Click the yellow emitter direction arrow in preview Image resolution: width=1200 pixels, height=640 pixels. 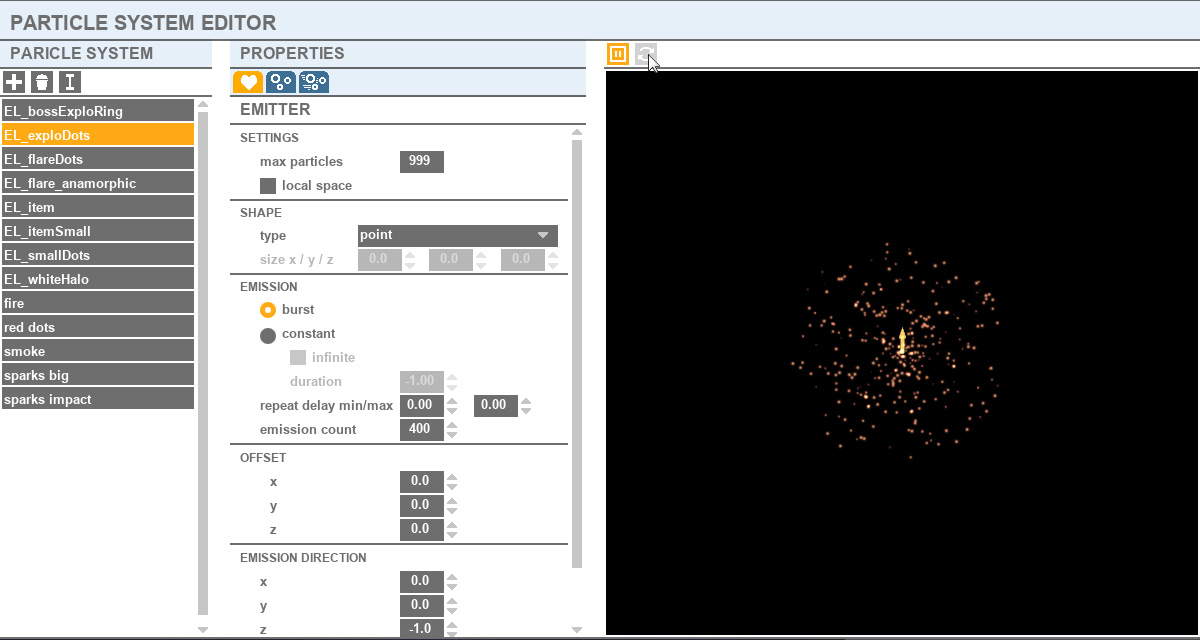(902, 341)
